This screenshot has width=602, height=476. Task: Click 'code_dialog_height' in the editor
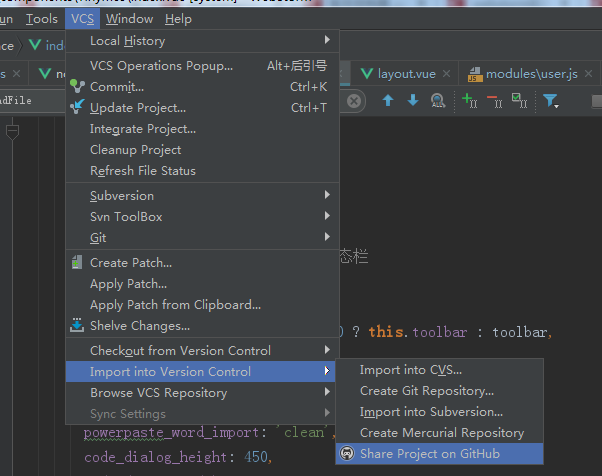(x=157, y=457)
